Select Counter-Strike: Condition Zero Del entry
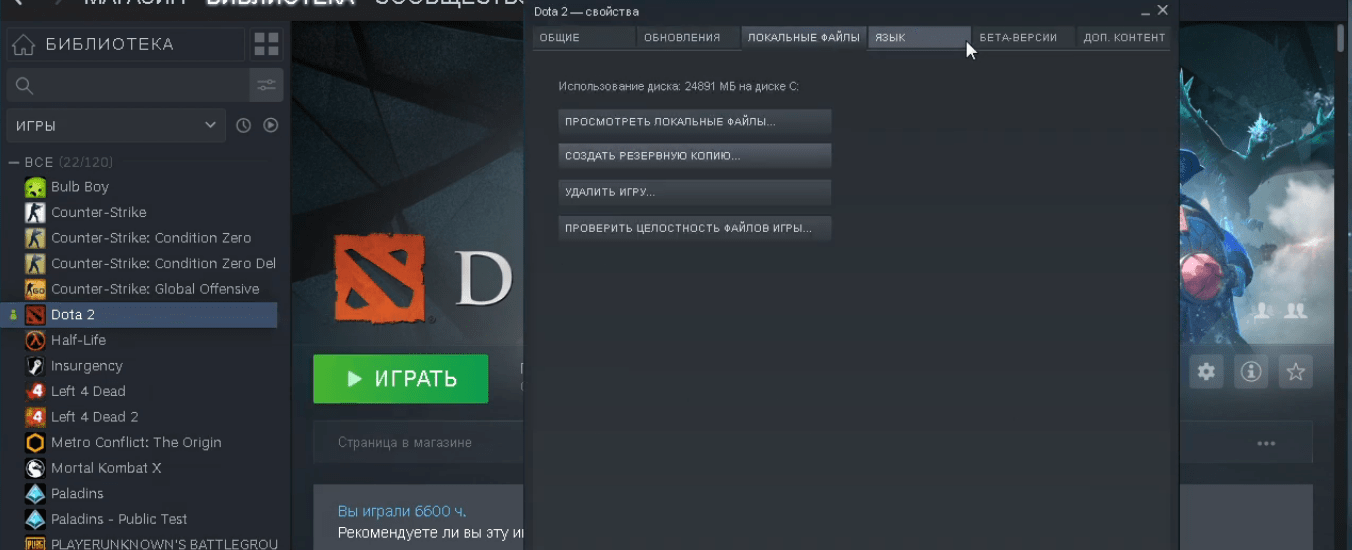Viewport: 1352px width, 550px height. pyautogui.click(x=151, y=263)
